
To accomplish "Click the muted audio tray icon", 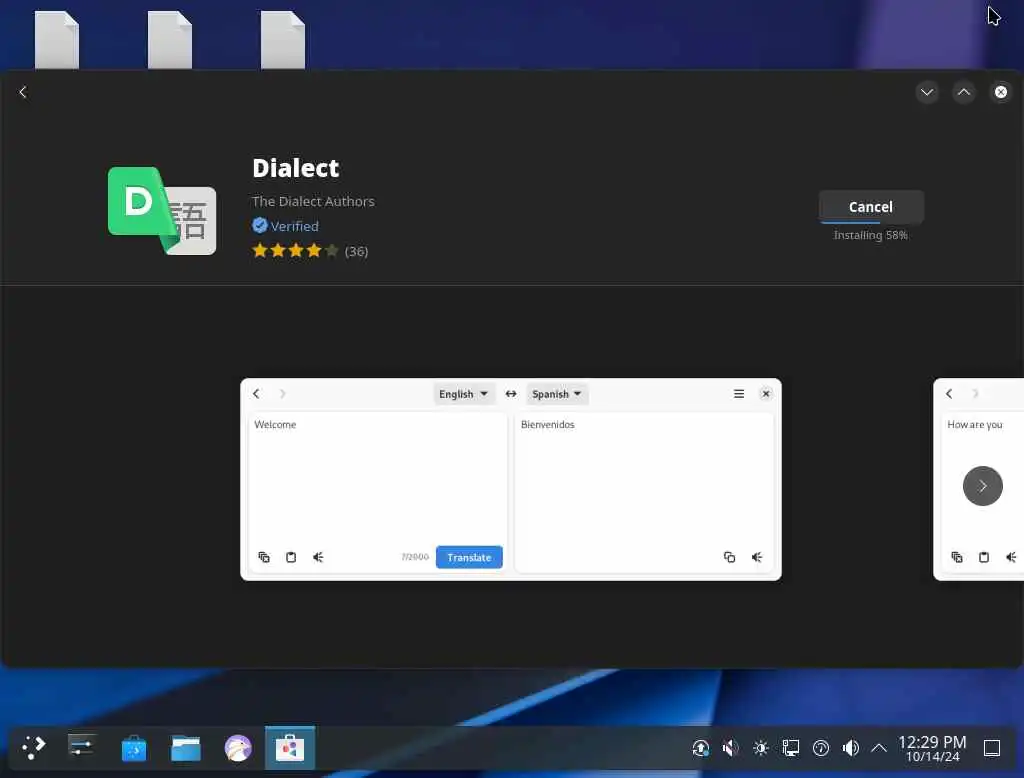I will tap(730, 747).
